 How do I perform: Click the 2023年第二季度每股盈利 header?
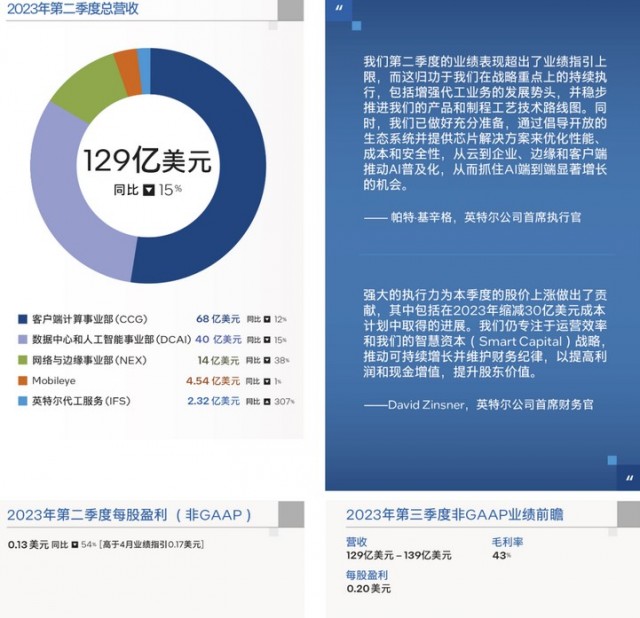click(128, 514)
